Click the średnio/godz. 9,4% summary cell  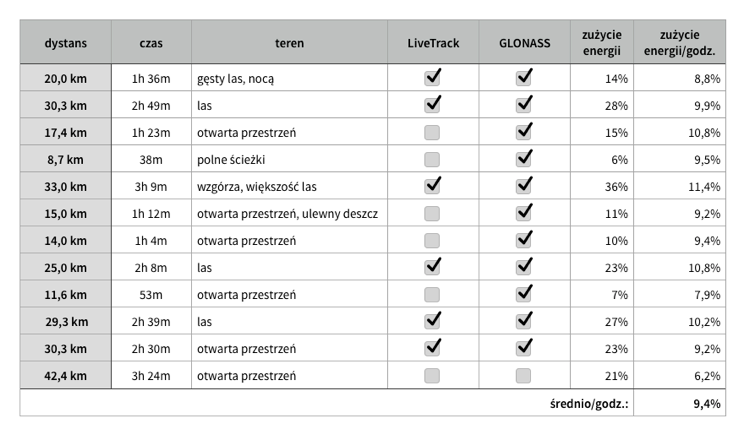[x=679, y=403]
